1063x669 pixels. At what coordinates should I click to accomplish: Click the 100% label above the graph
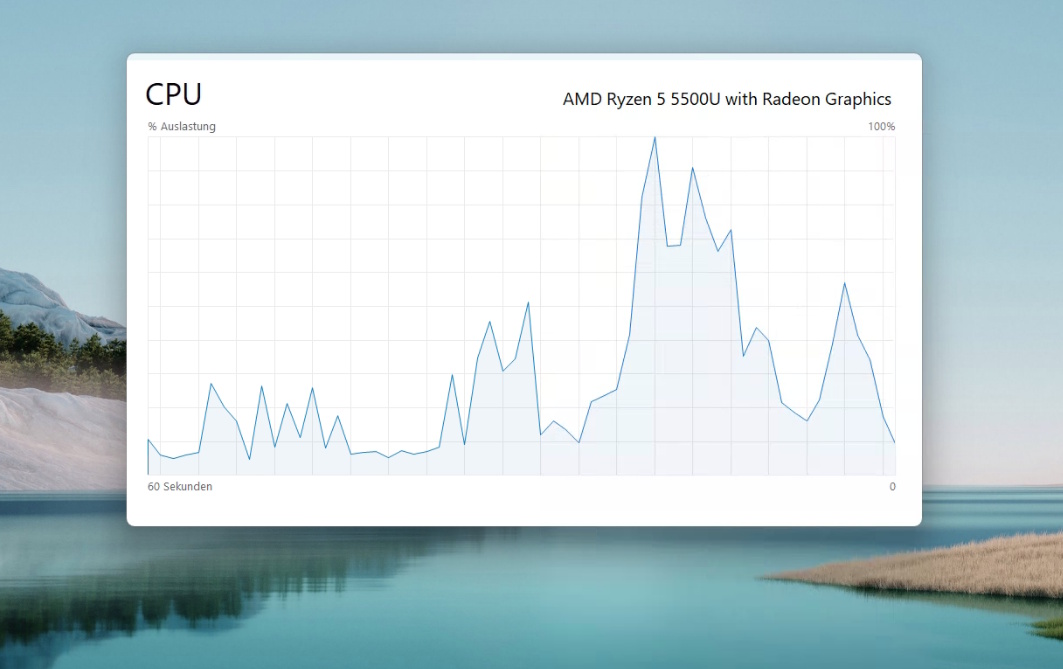[x=881, y=127]
